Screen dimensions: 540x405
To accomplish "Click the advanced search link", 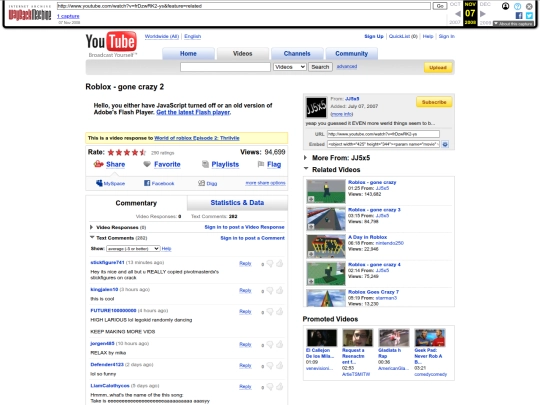I will [347, 66].
